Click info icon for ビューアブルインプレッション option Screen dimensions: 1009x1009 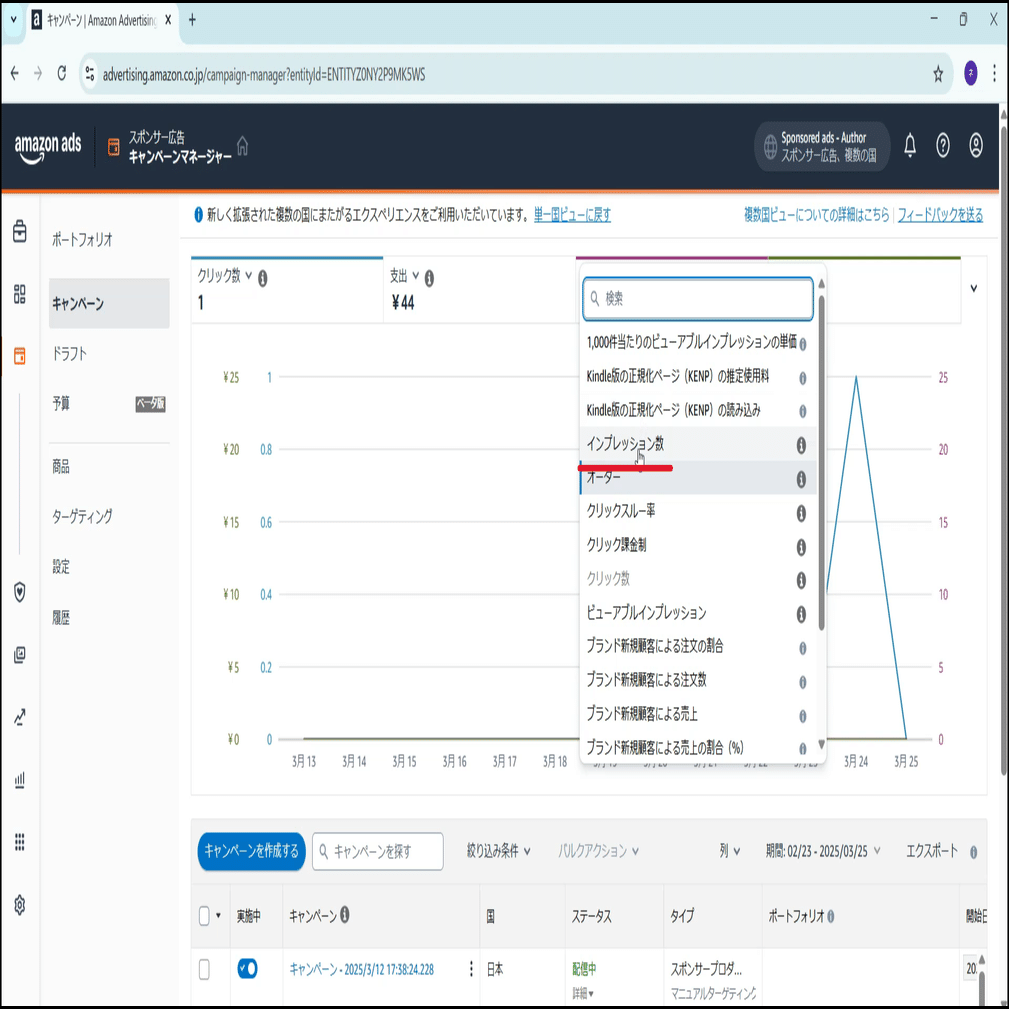point(801,614)
